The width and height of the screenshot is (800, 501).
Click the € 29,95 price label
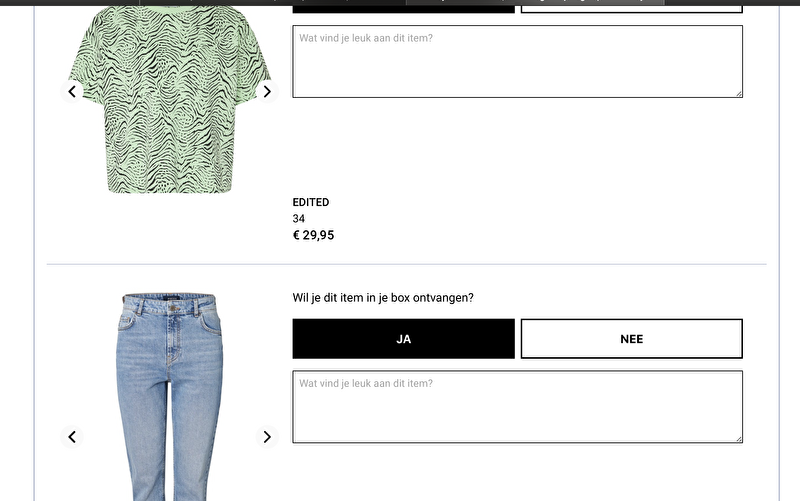coord(313,235)
